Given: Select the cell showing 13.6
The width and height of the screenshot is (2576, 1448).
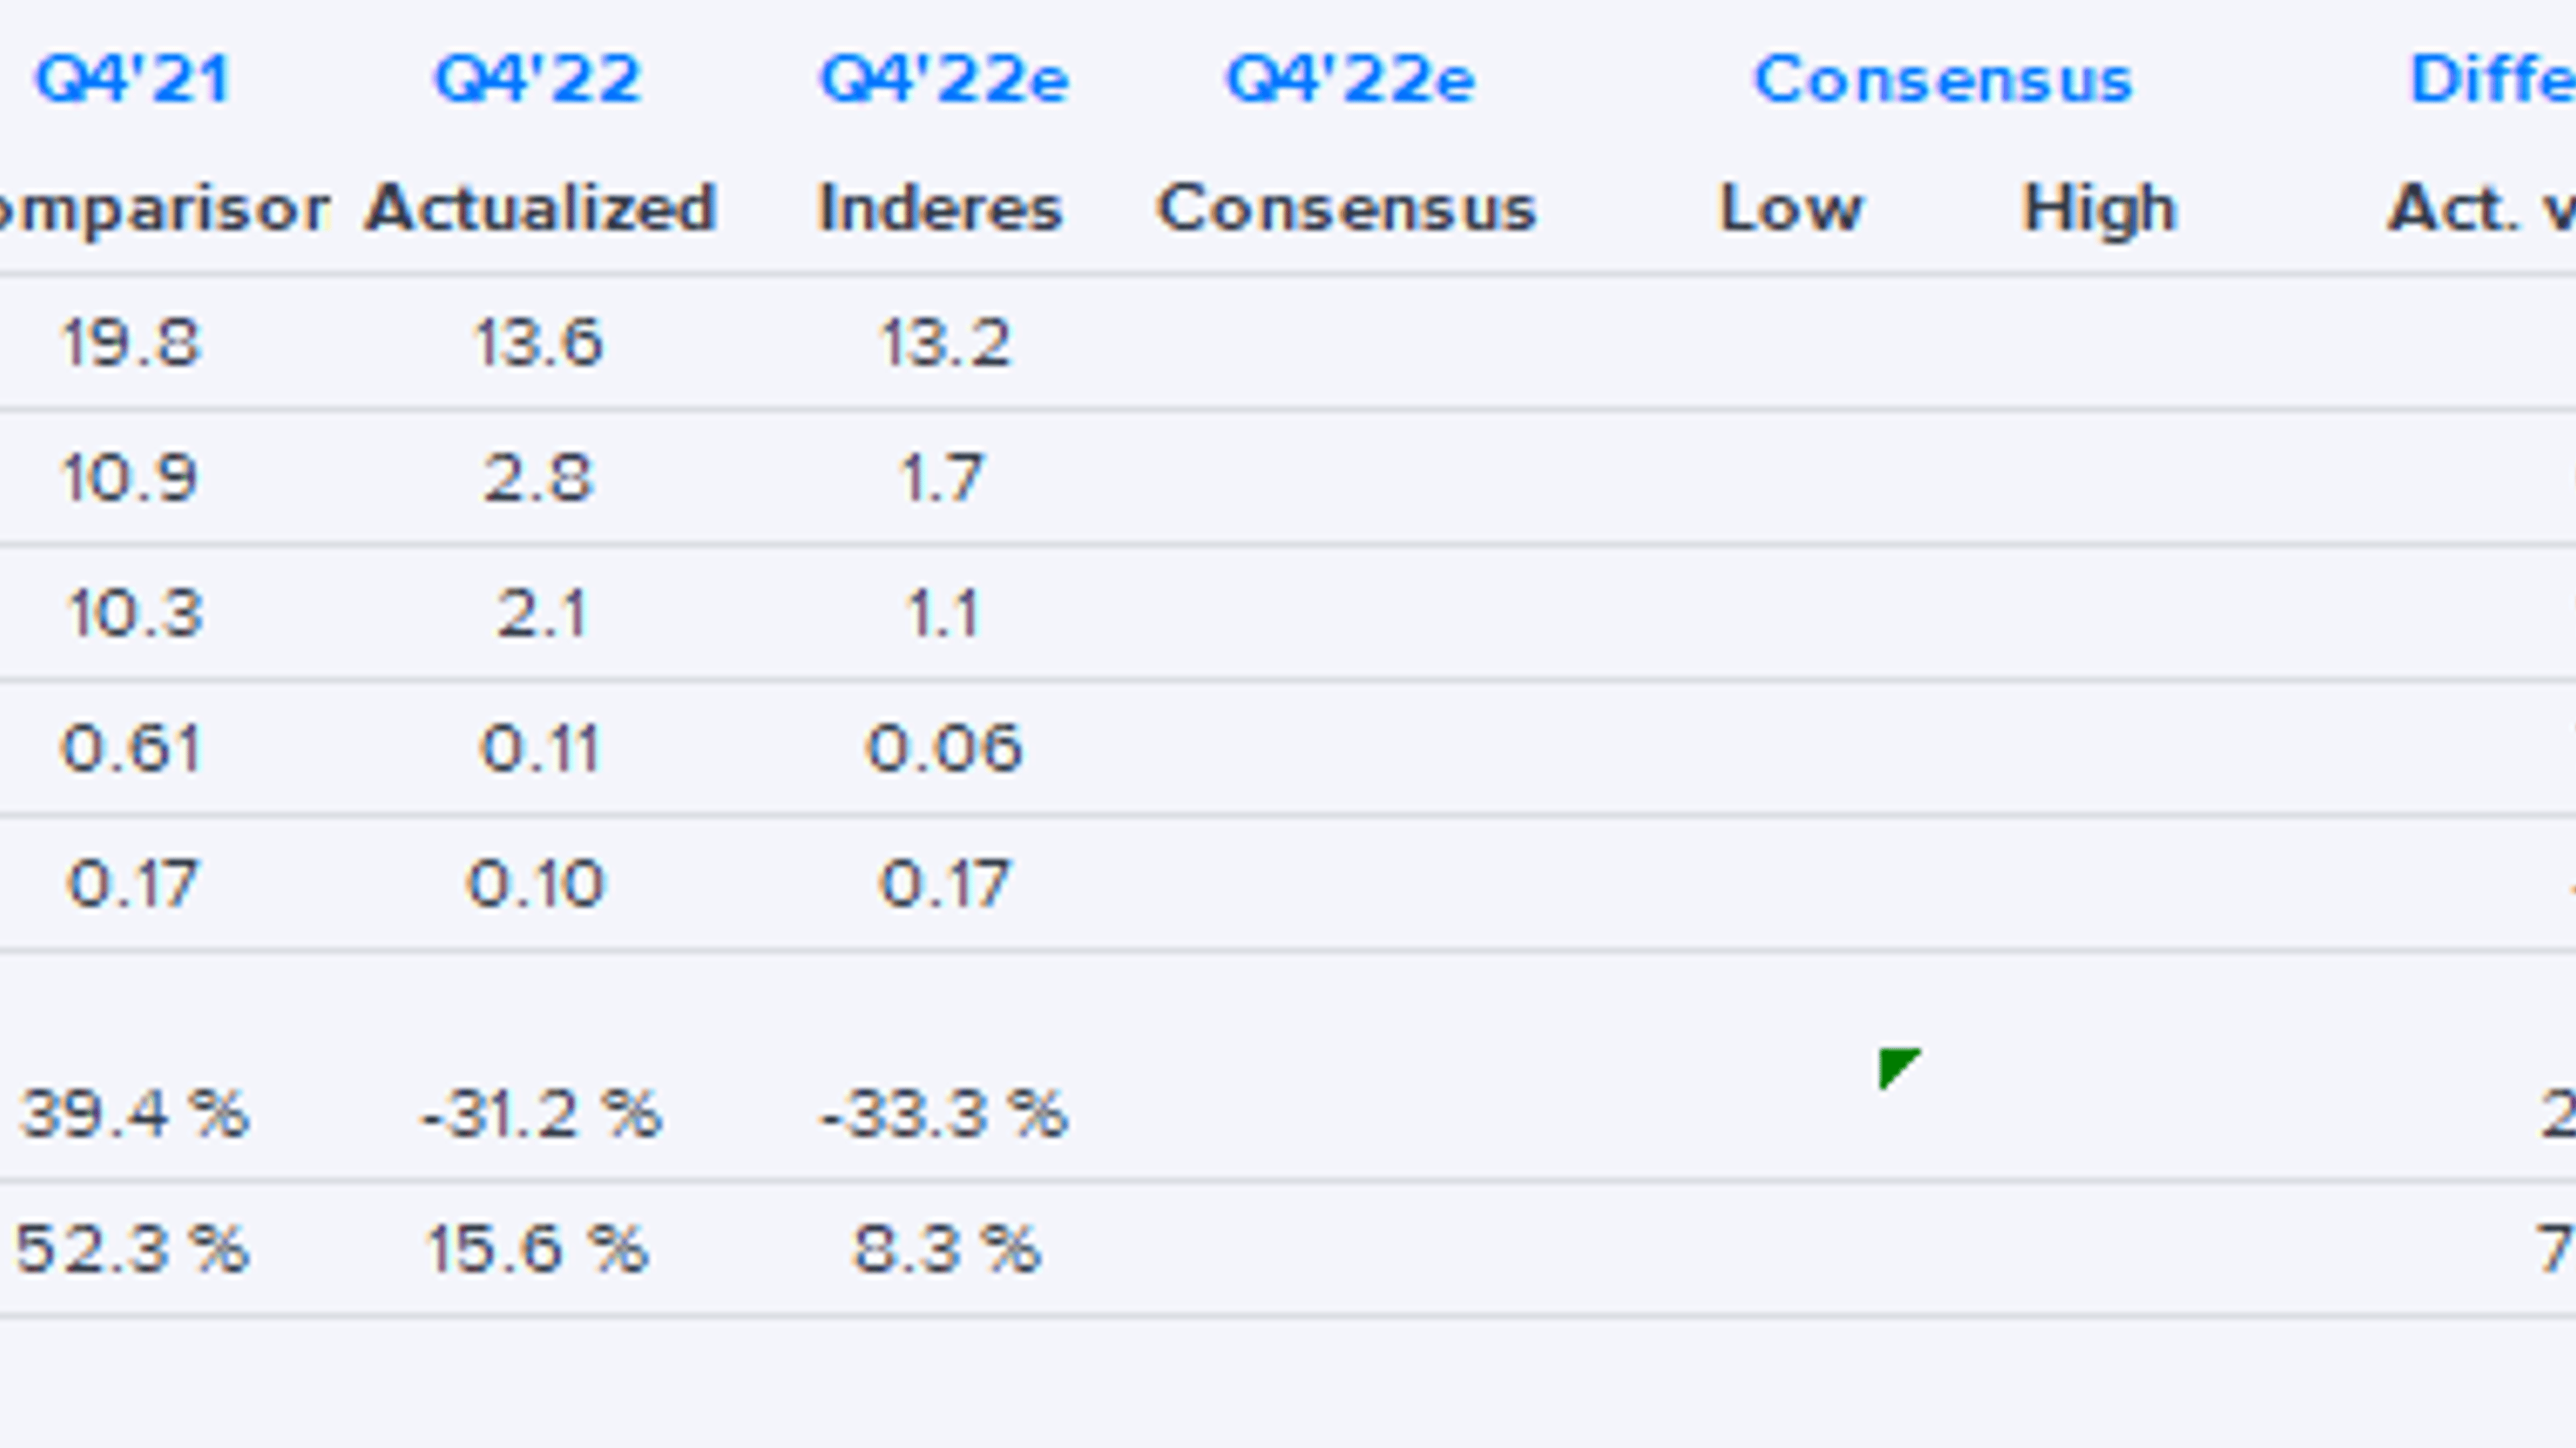Looking at the screenshot, I should click(539, 343).
